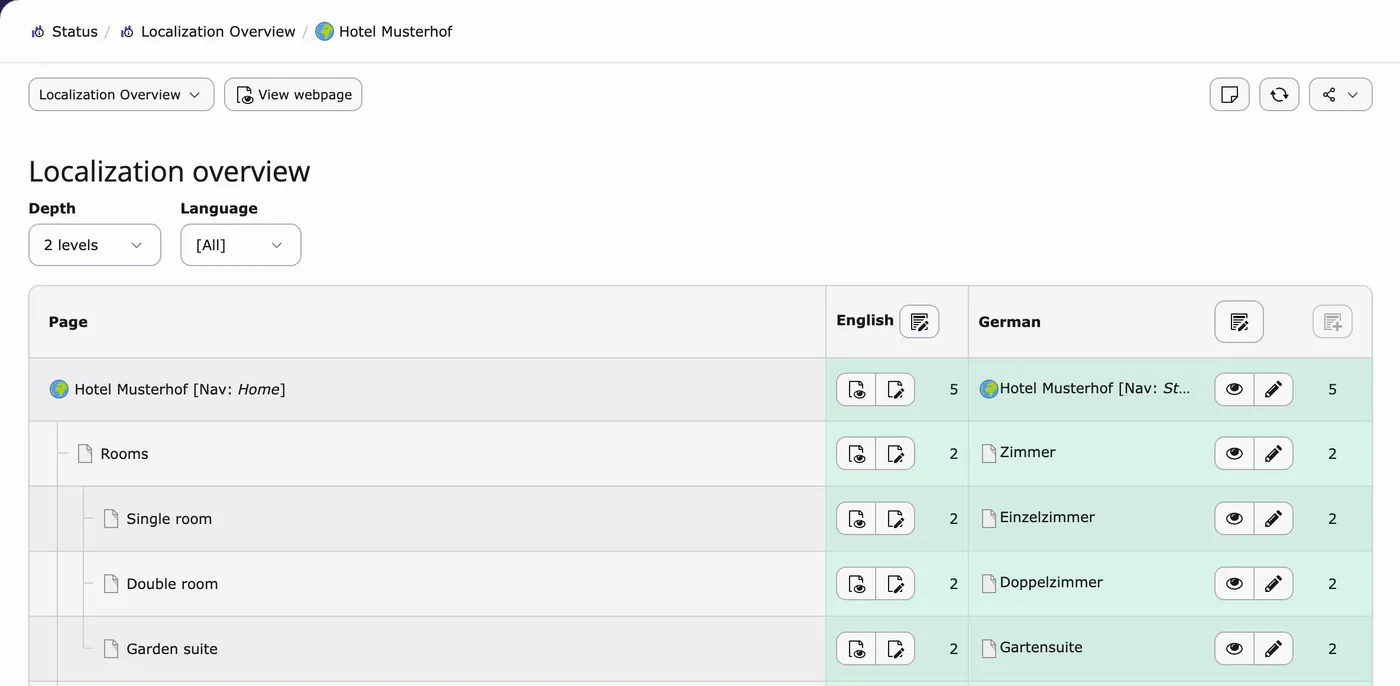View Hotel Musterhof English page
The image size is (1400, 686).
pos(856,390)
